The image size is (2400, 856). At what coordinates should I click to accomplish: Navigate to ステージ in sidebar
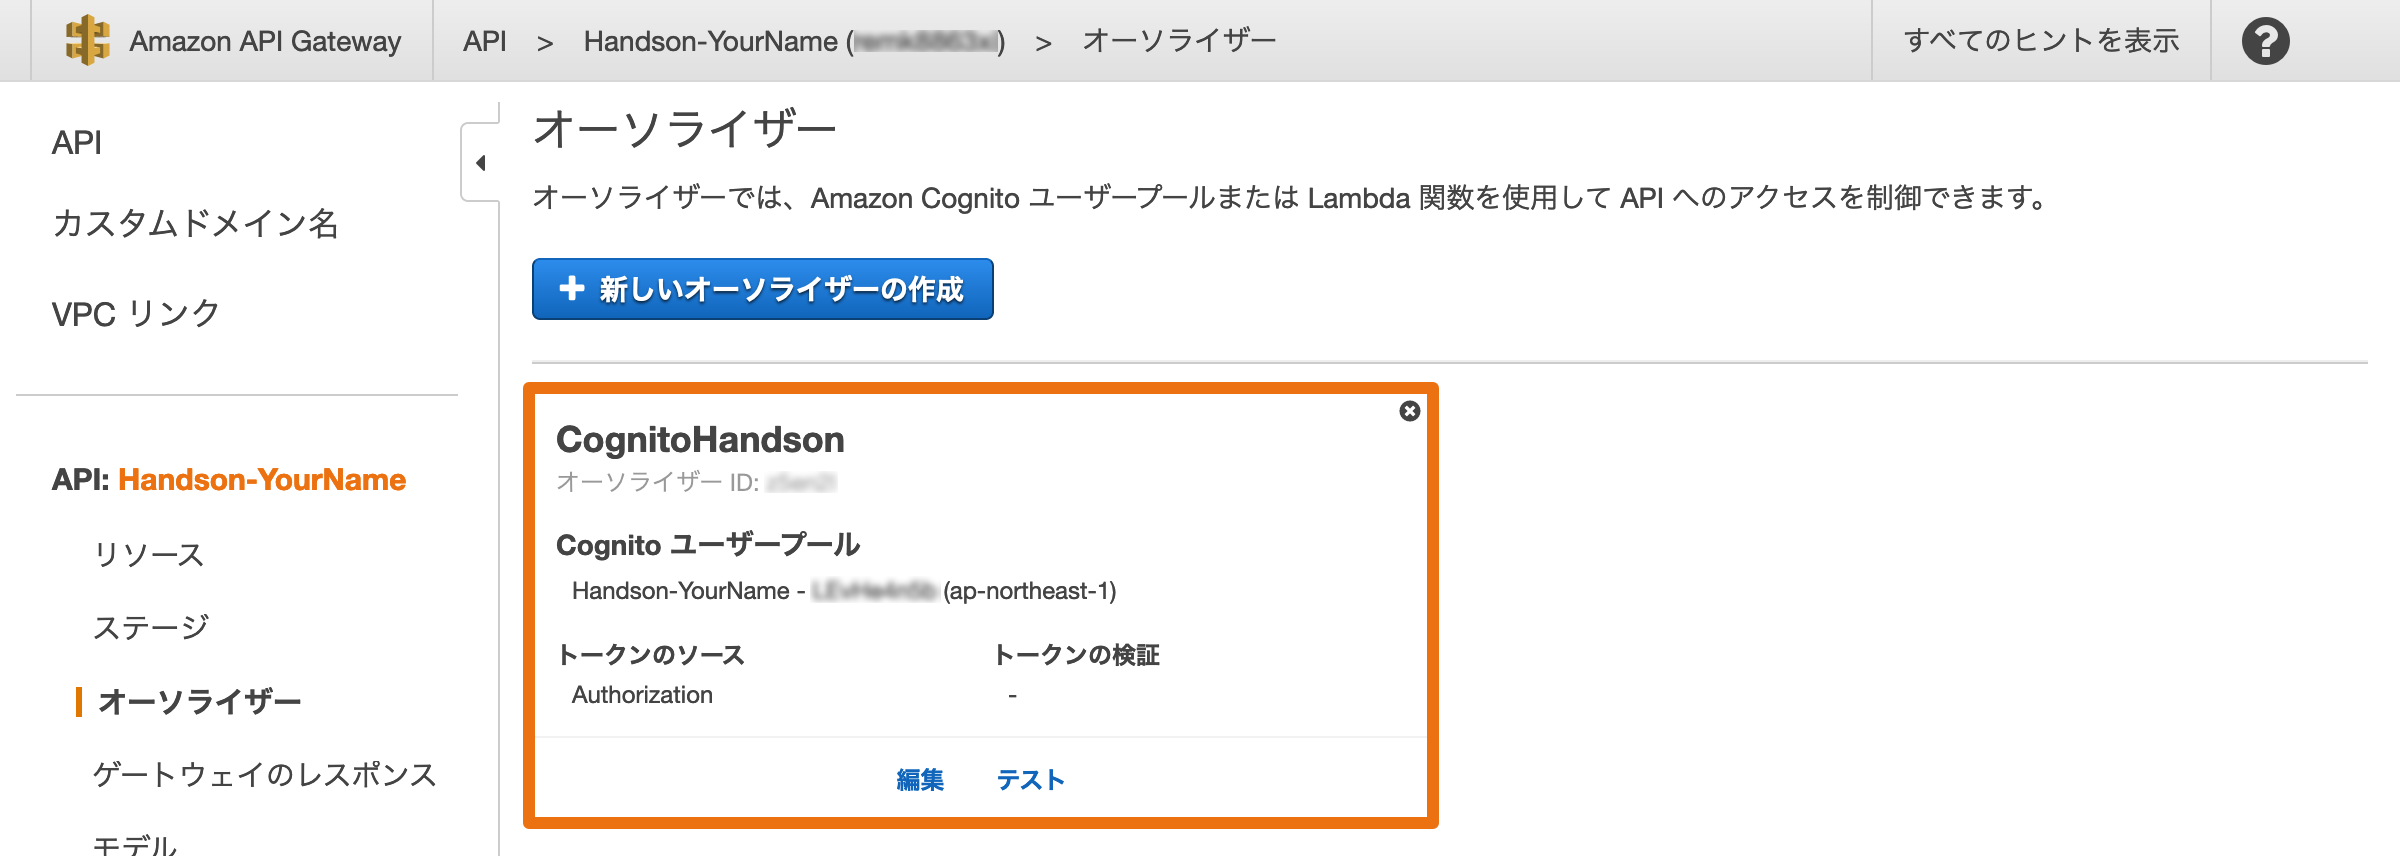click(151, 627)
